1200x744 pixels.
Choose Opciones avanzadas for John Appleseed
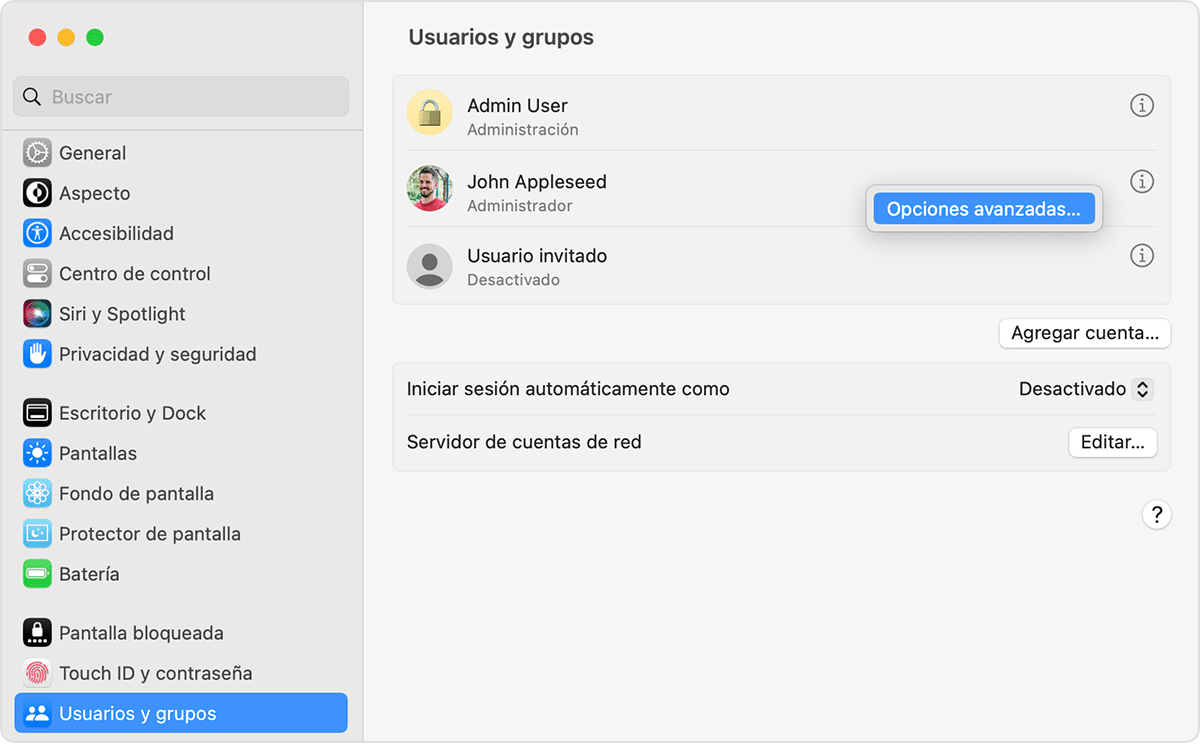[983, 208]
